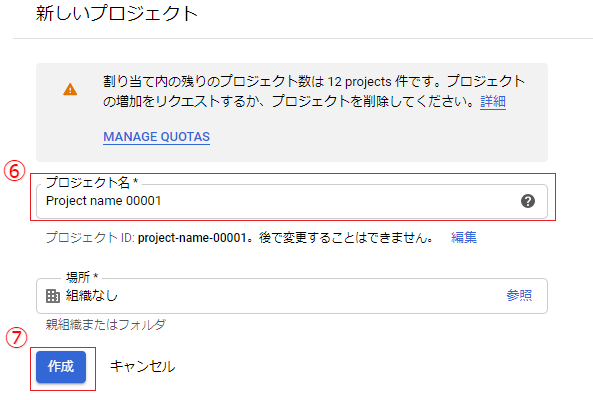Screen dimensions: 593x400
Task: Click the project-name-00001 ID text
Action: click(192, 238)
